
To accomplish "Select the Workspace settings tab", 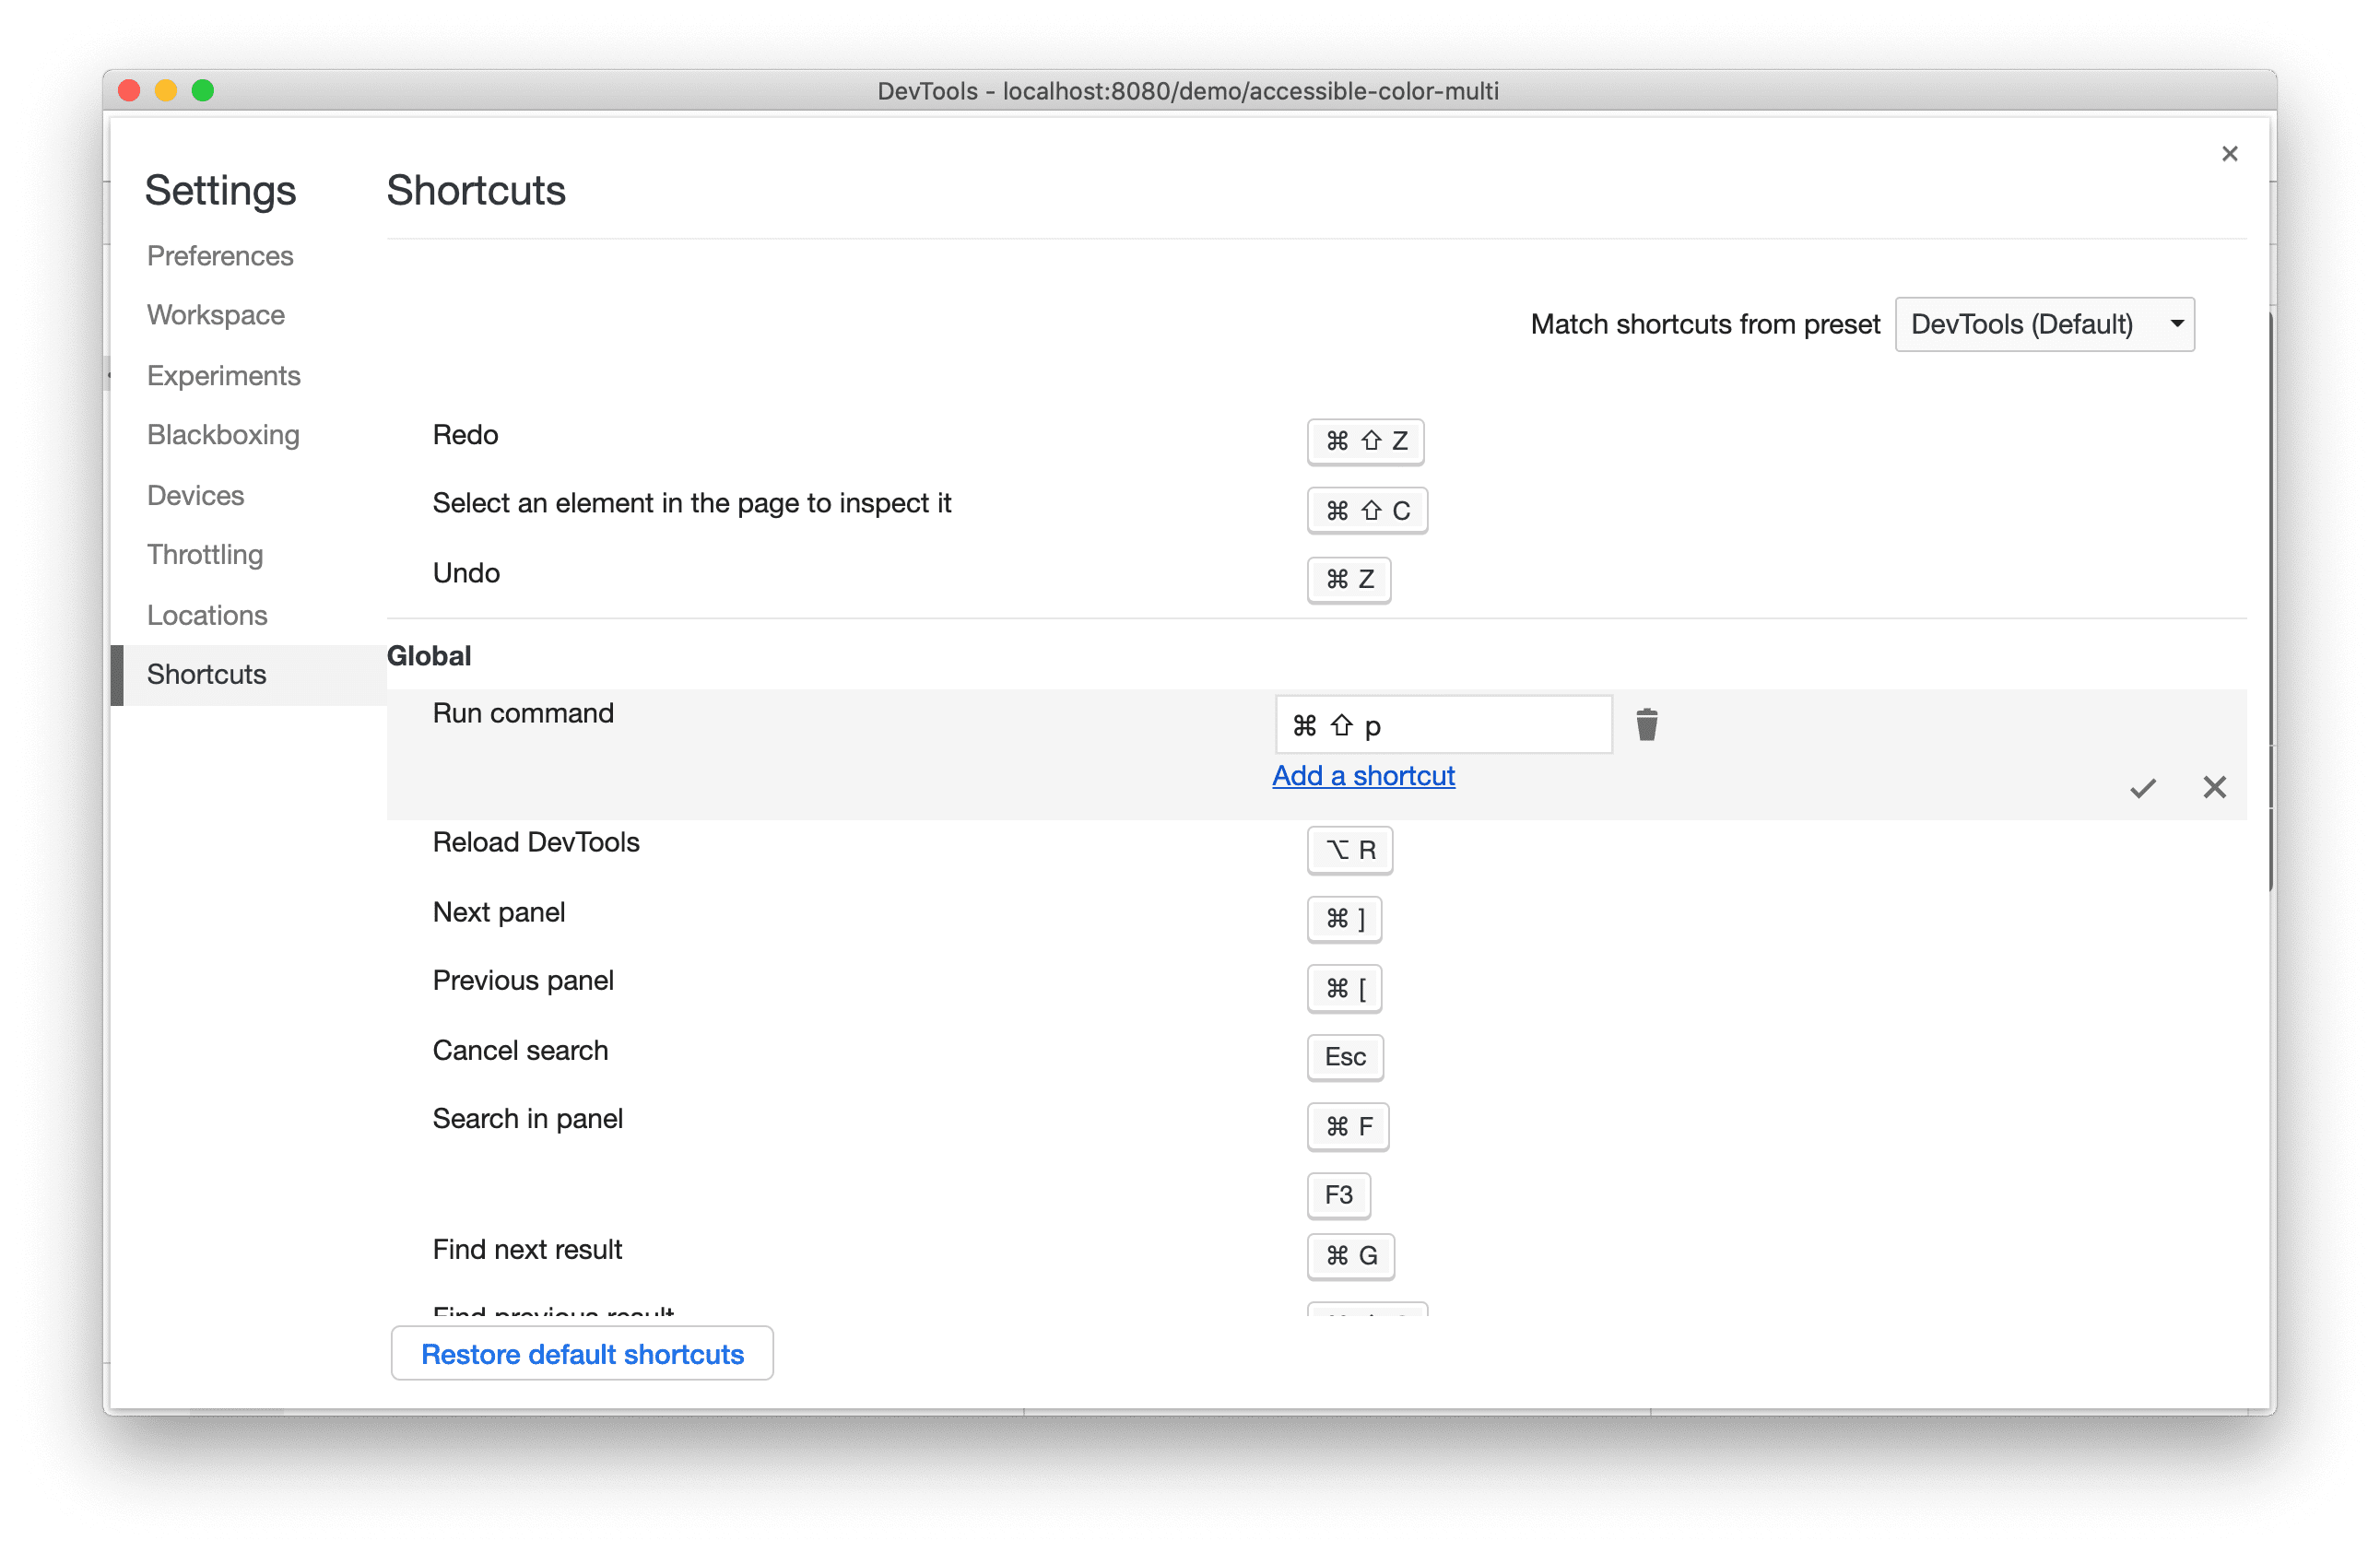I will 217,314.
